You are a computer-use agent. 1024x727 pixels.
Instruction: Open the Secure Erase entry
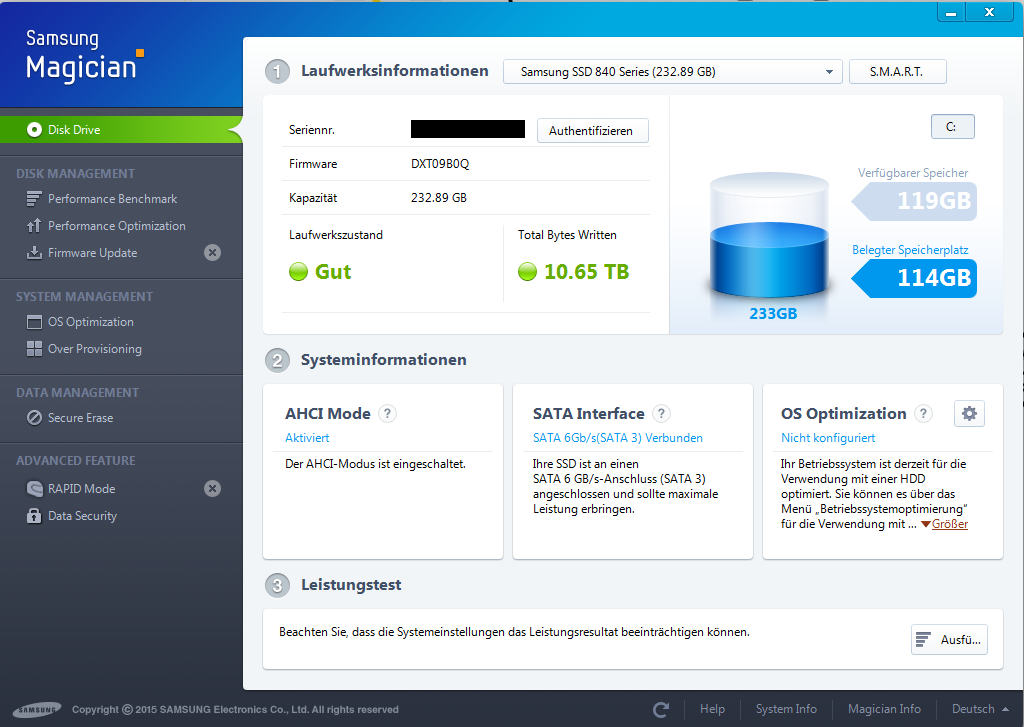[80, 417]
